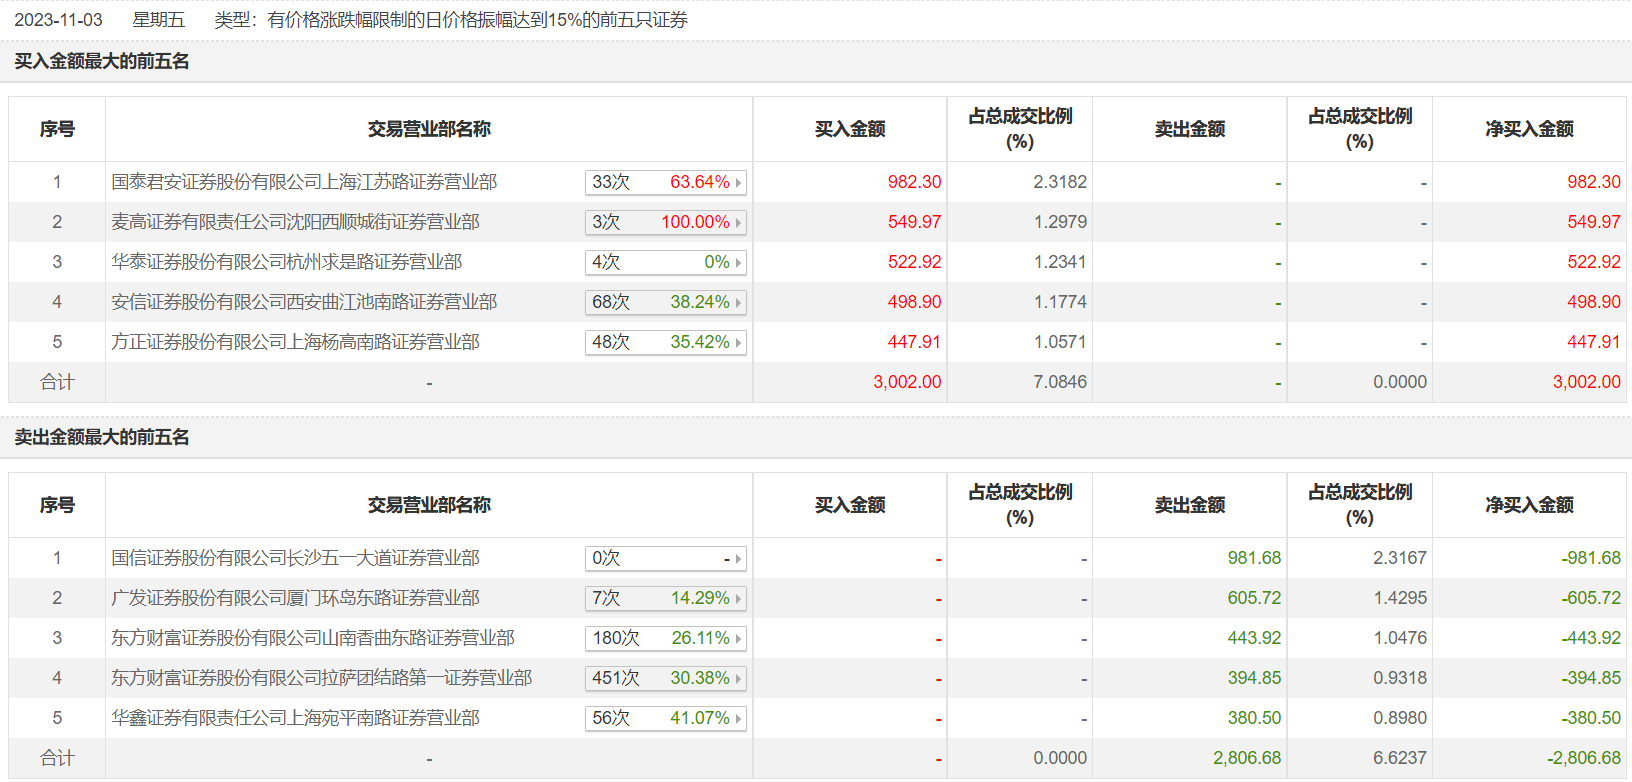Click 卖出金额最大的前五名 section heading
Screen dimensions: 1632x782
click(x=102, y=438)
